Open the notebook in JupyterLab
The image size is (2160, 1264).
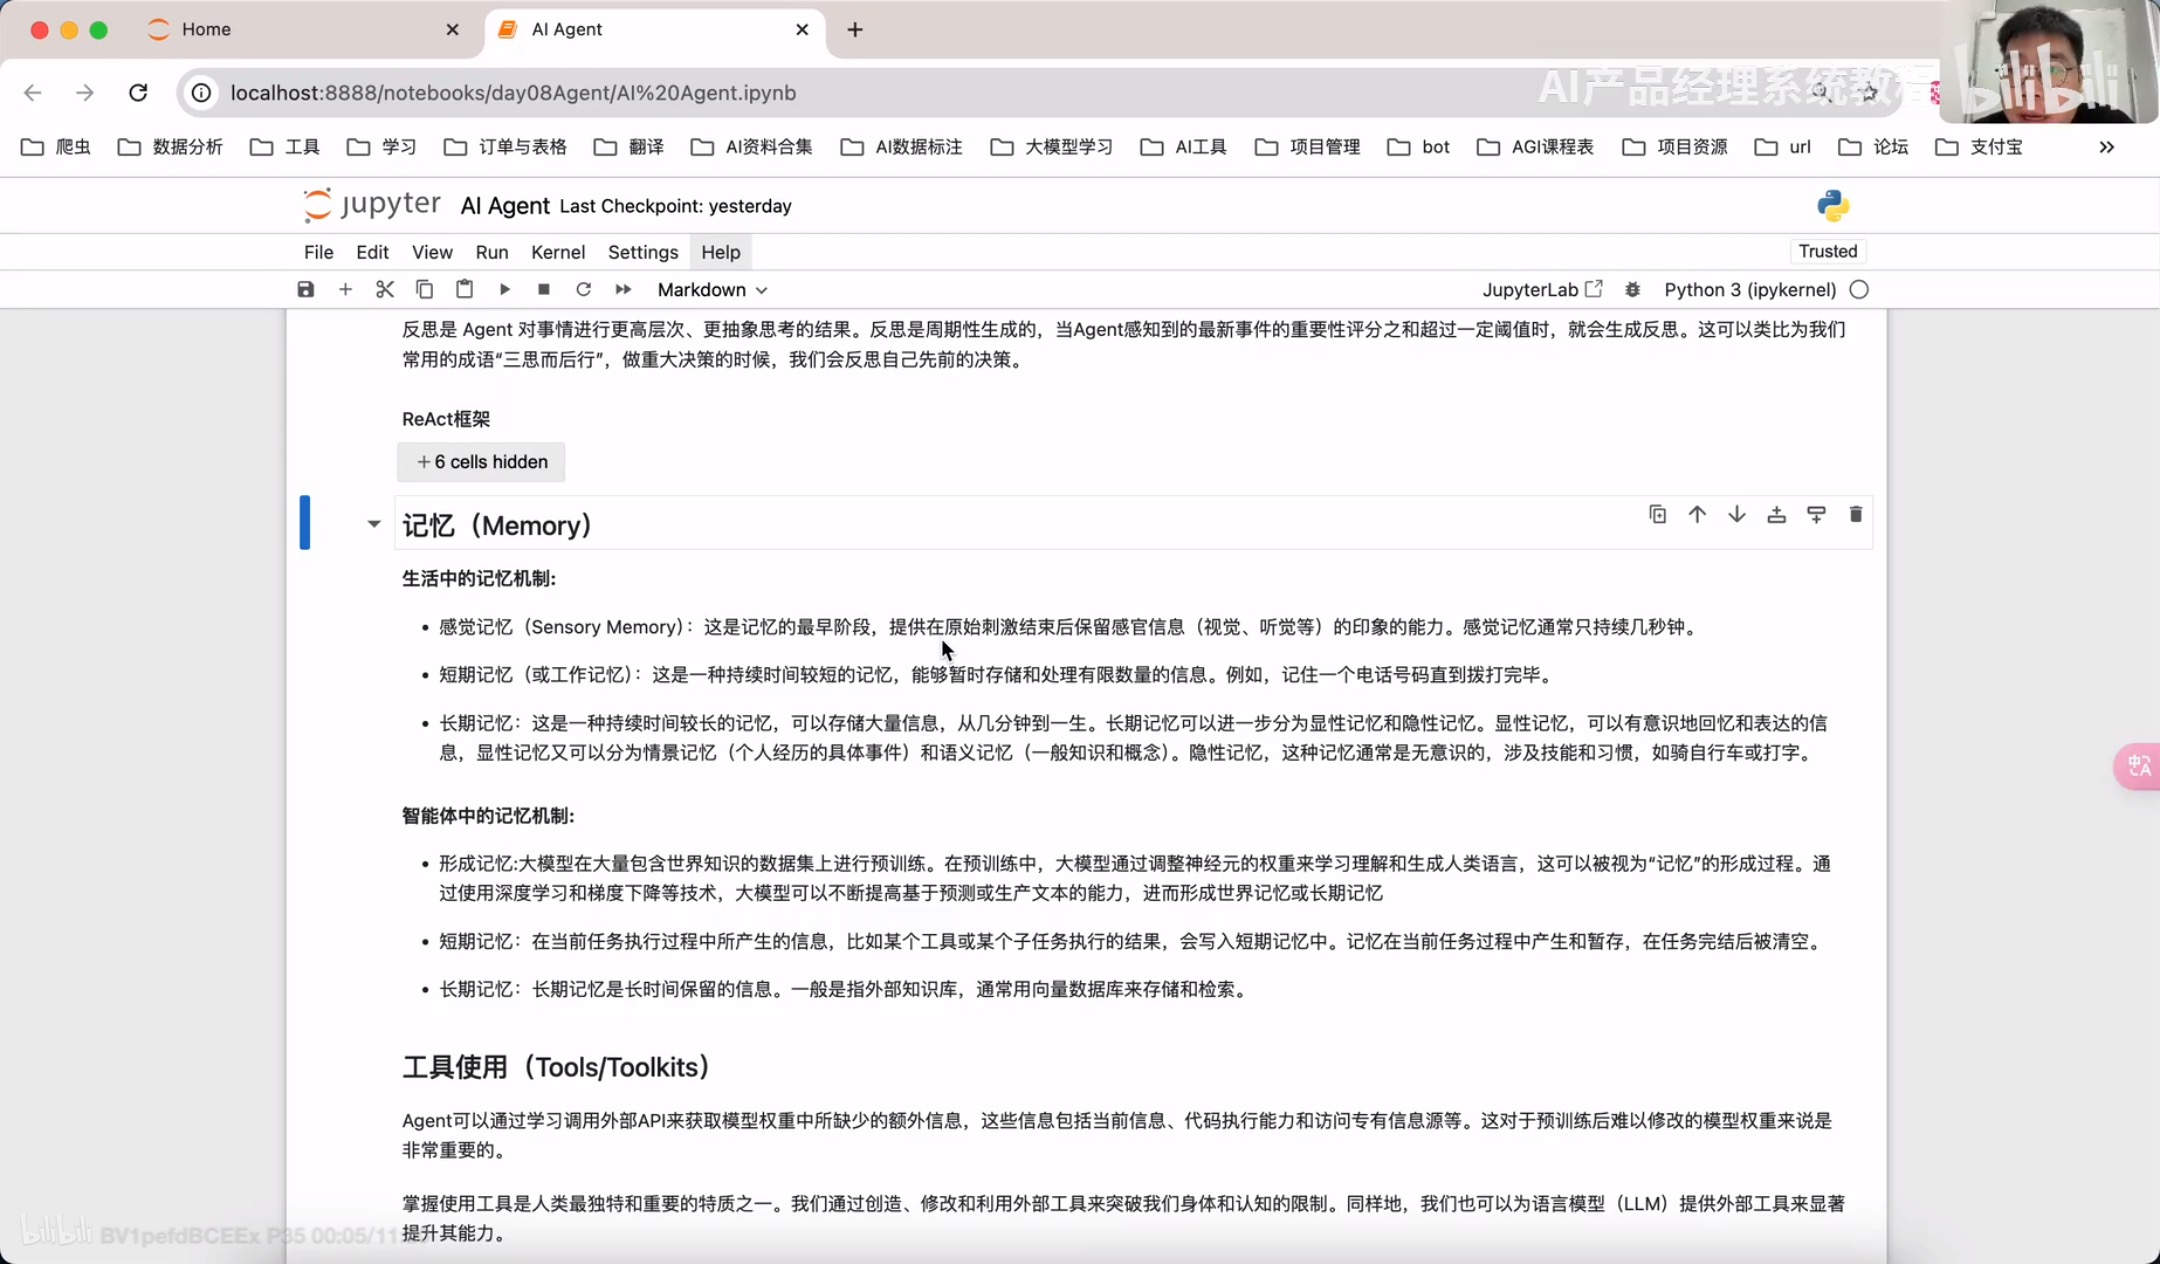(1541, 290)
